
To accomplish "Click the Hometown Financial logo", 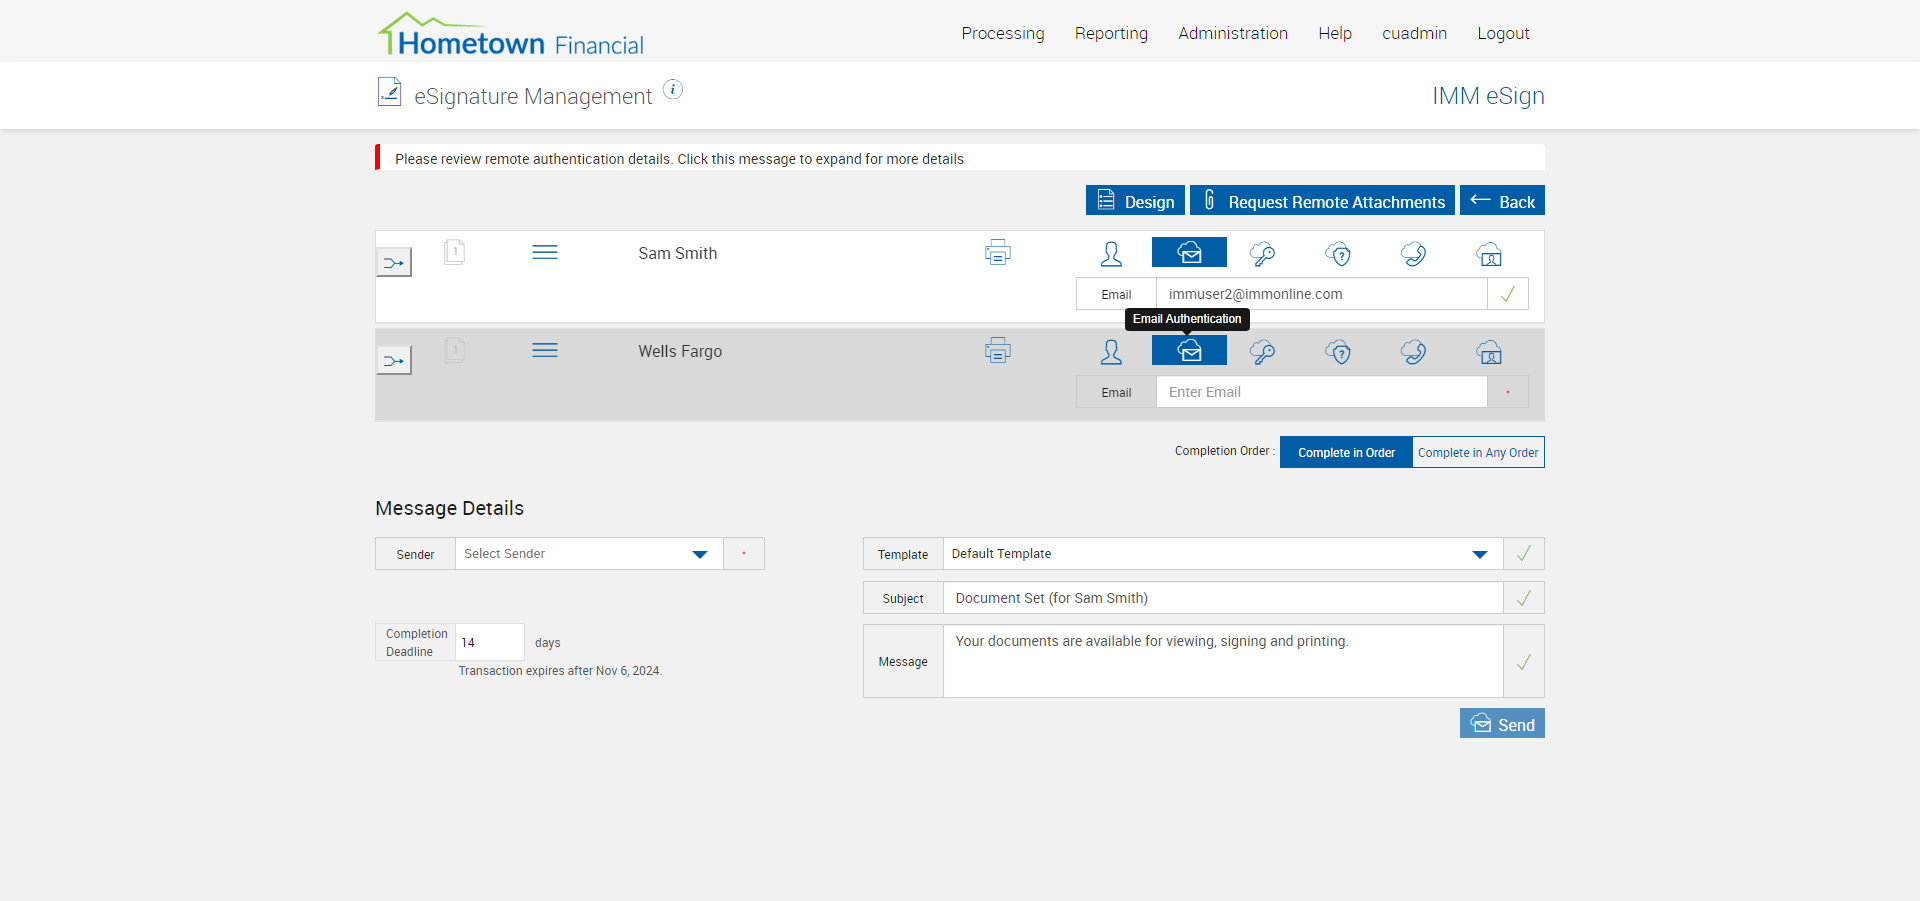I will tap(510, 34).
